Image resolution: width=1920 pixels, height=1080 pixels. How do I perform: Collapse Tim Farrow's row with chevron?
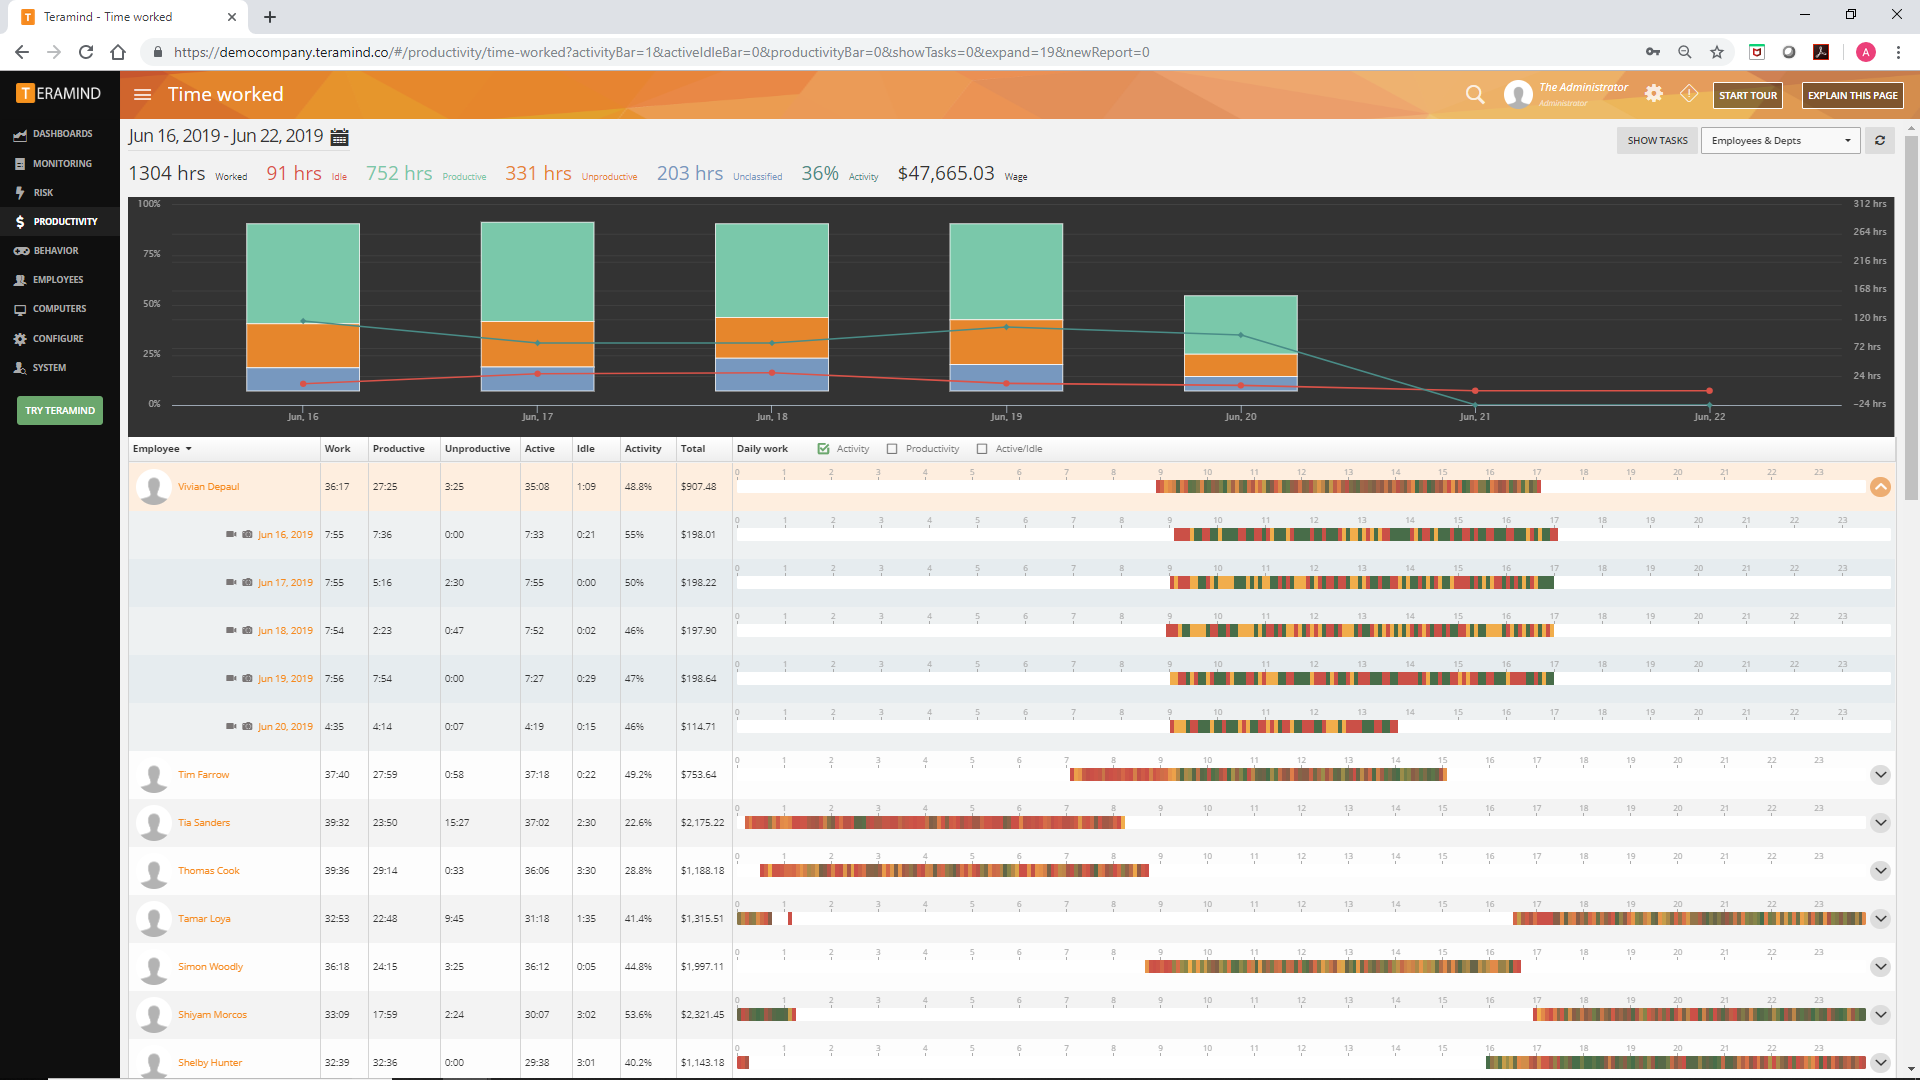pyautogui.click(x=1882, y=774)
